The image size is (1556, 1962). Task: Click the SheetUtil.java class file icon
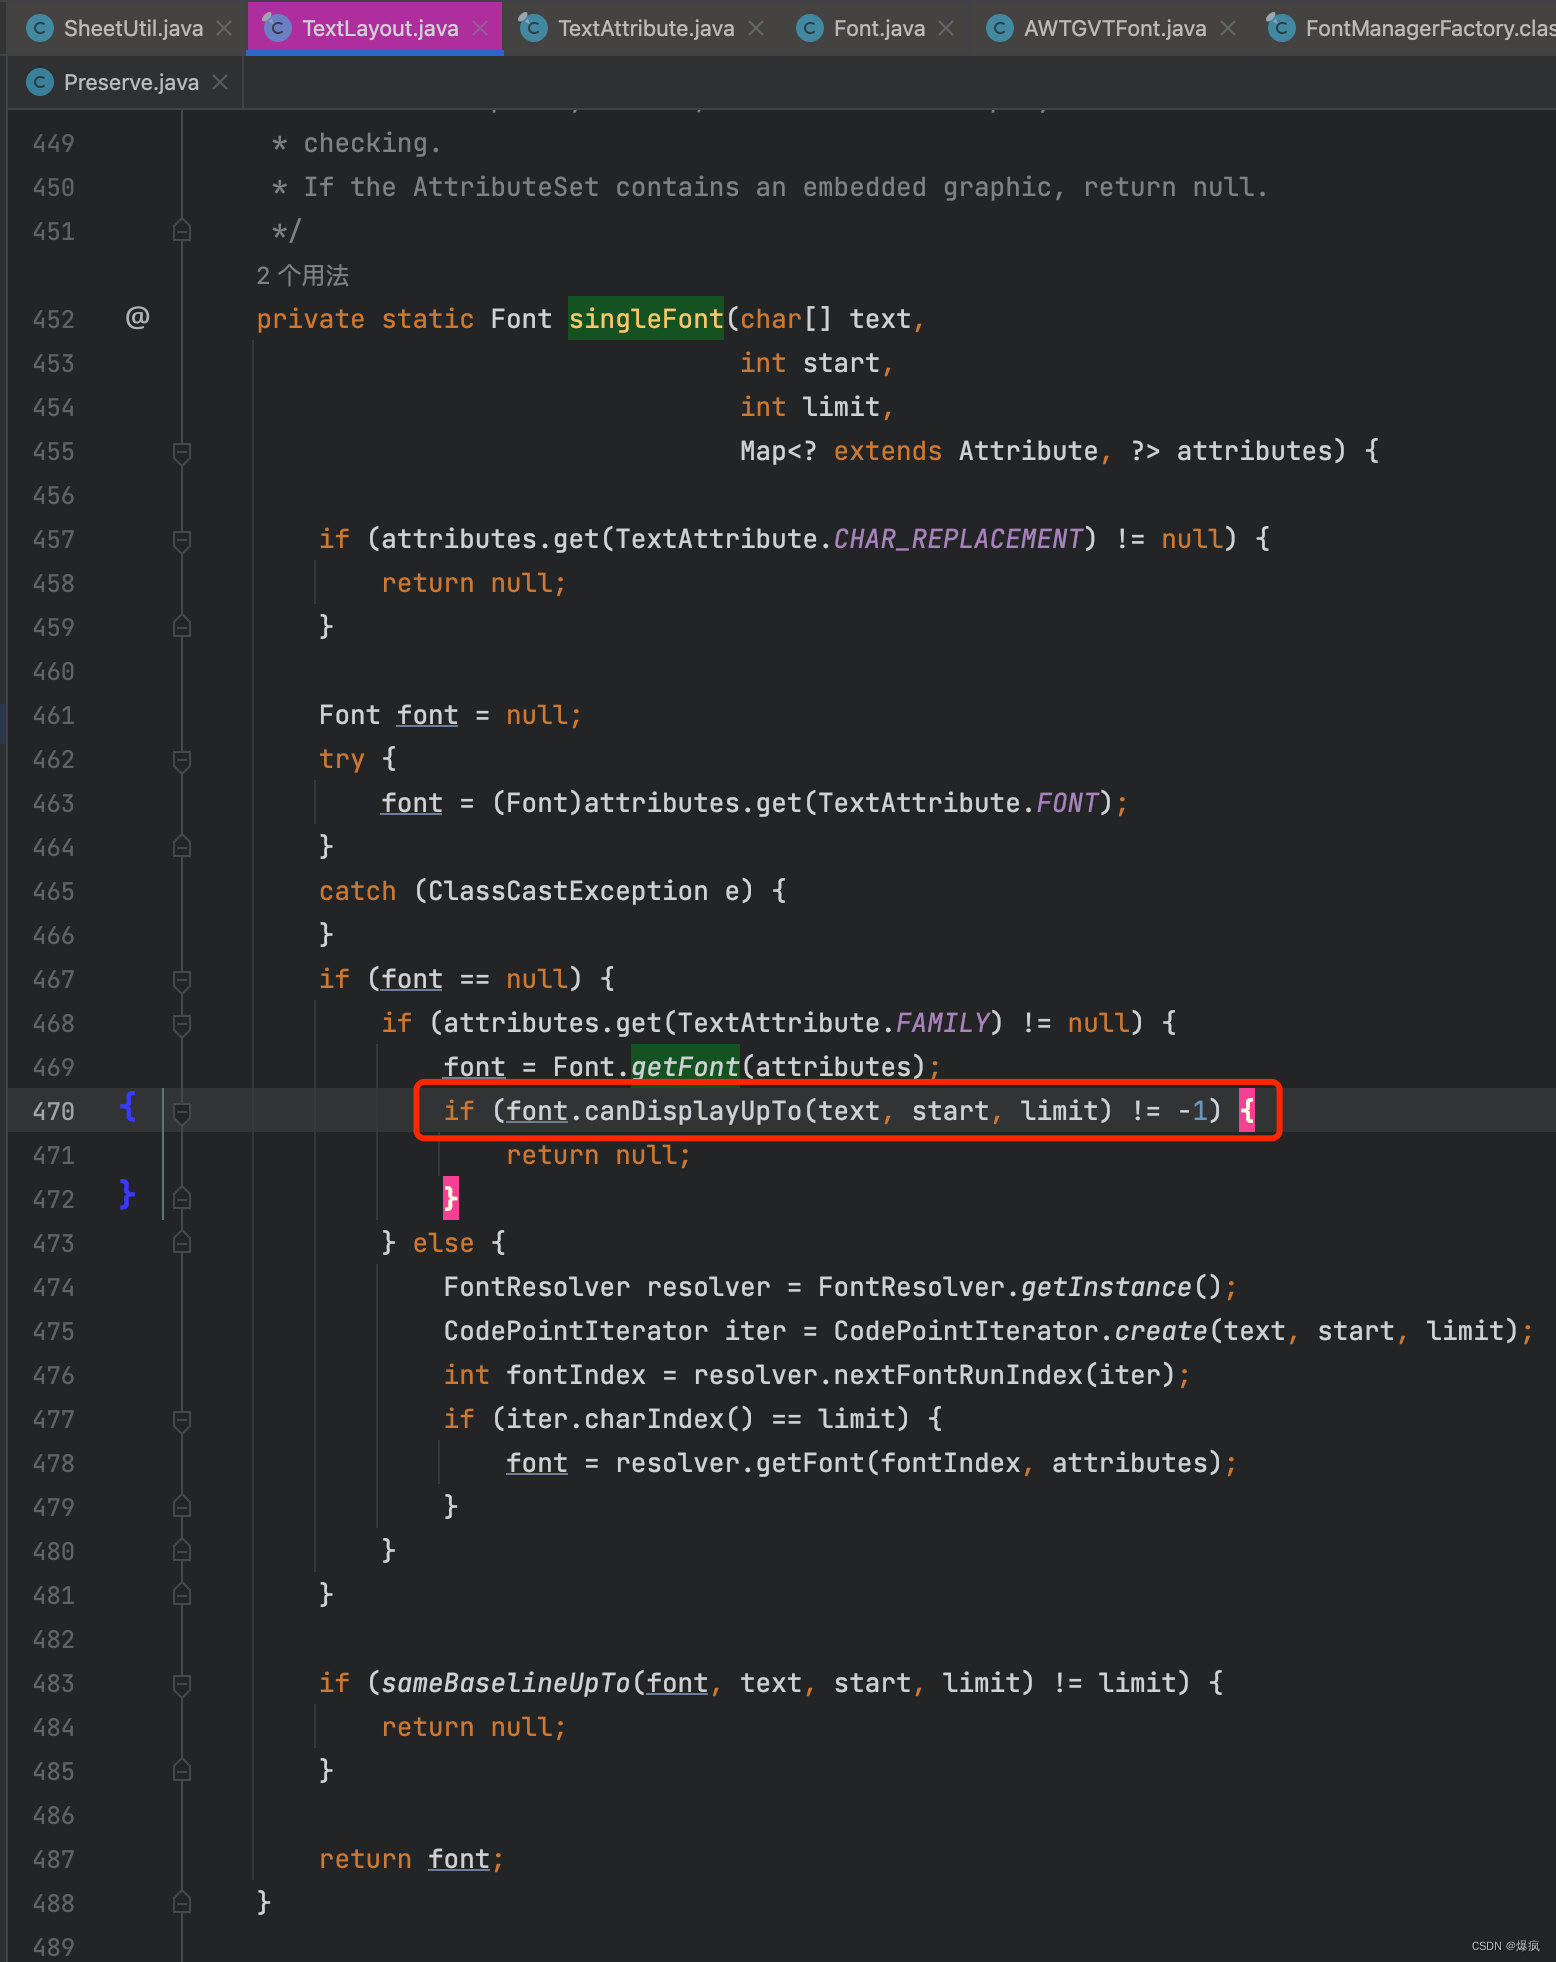pos(39,28)
